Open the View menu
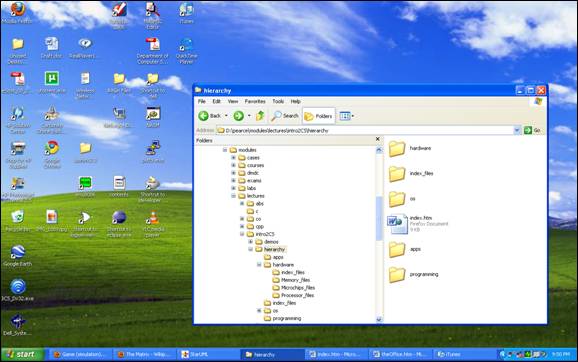 pos(233,101)
